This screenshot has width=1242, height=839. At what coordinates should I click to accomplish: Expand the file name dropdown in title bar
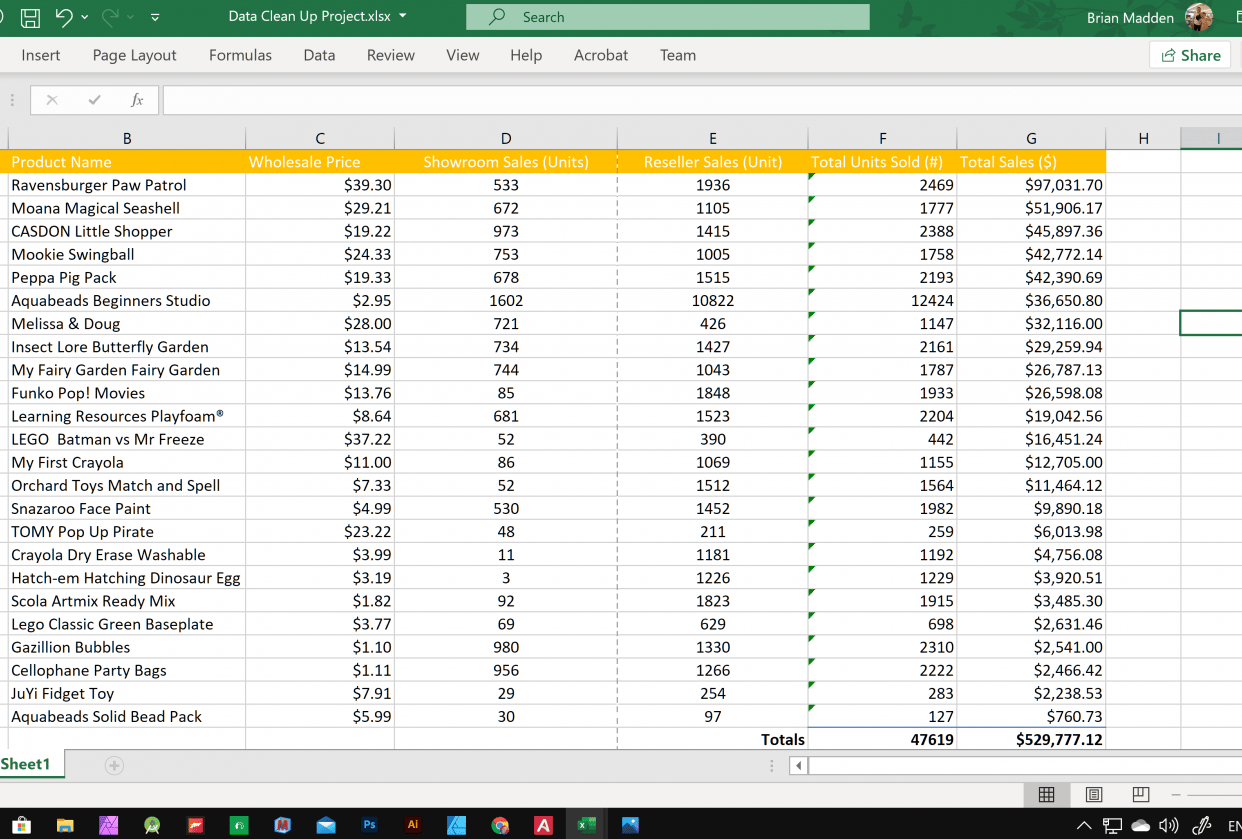403,17
